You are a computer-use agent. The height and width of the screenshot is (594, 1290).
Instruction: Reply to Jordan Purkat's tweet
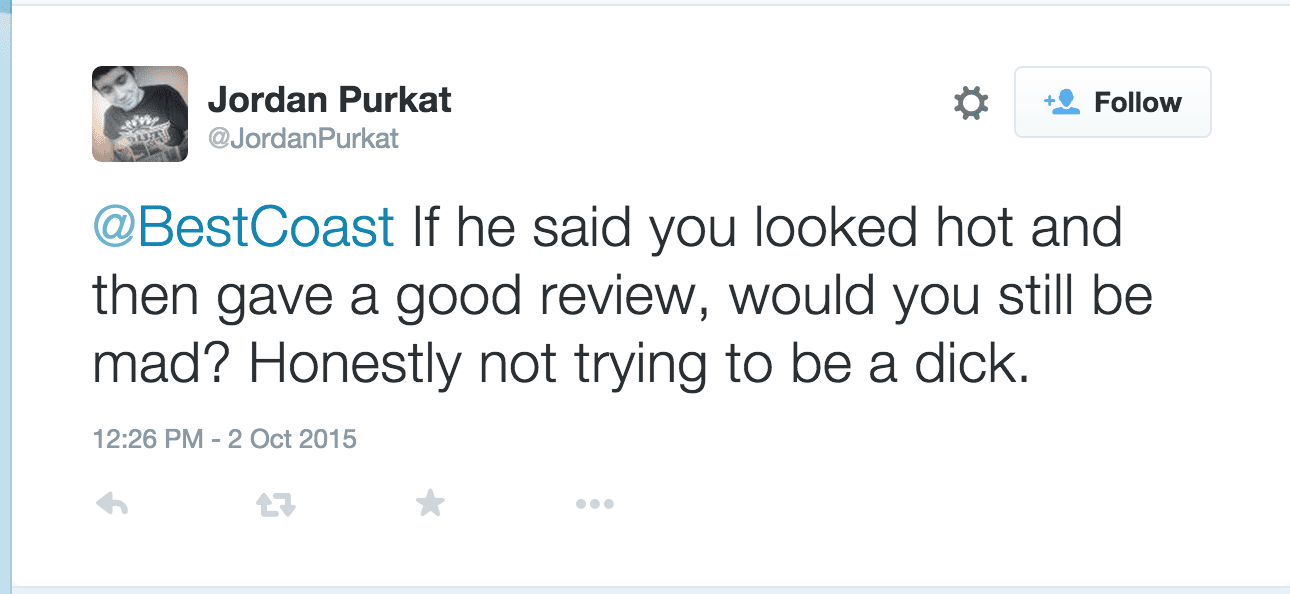[x=111, y=505]
